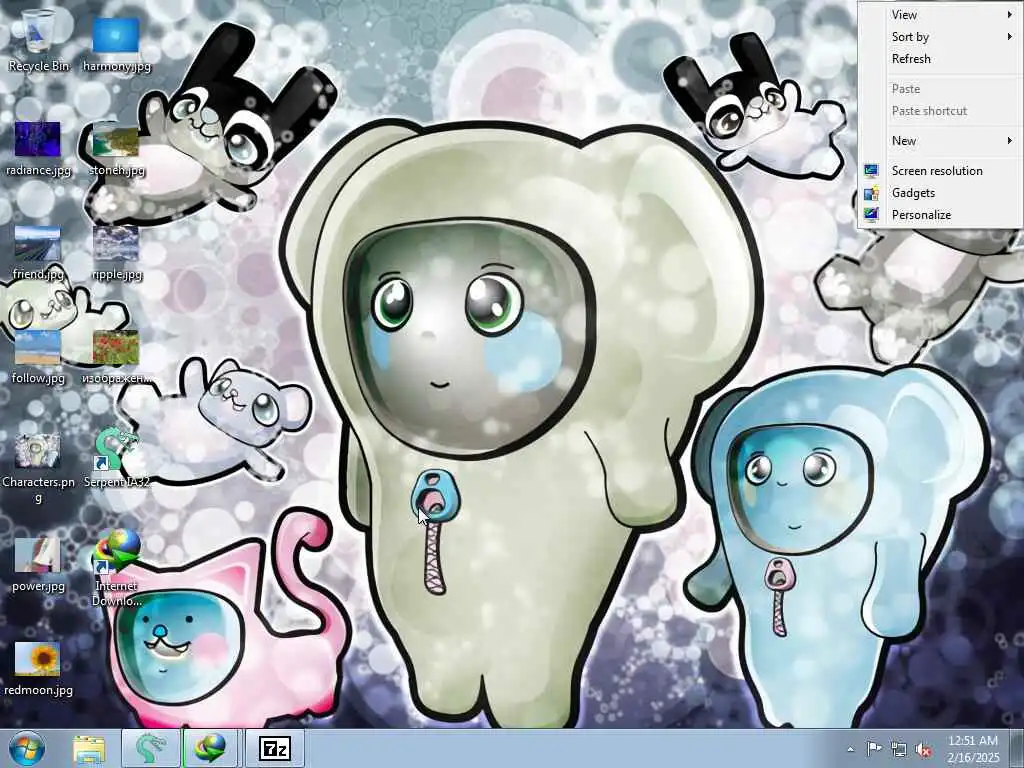Click the Screen resolution monitor icon
This screenshot has height=768, width=1024.
[x=871, y=171]
